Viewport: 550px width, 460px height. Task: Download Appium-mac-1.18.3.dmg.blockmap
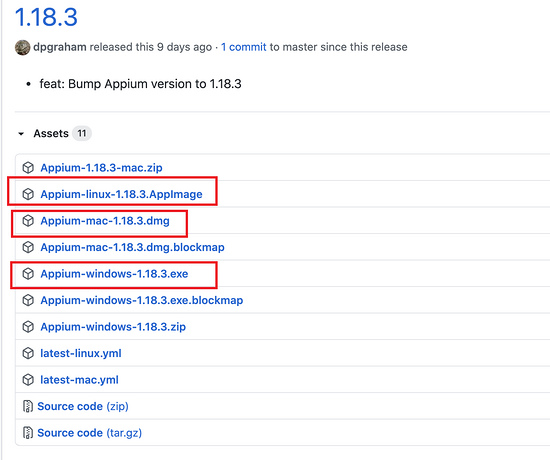132,247
